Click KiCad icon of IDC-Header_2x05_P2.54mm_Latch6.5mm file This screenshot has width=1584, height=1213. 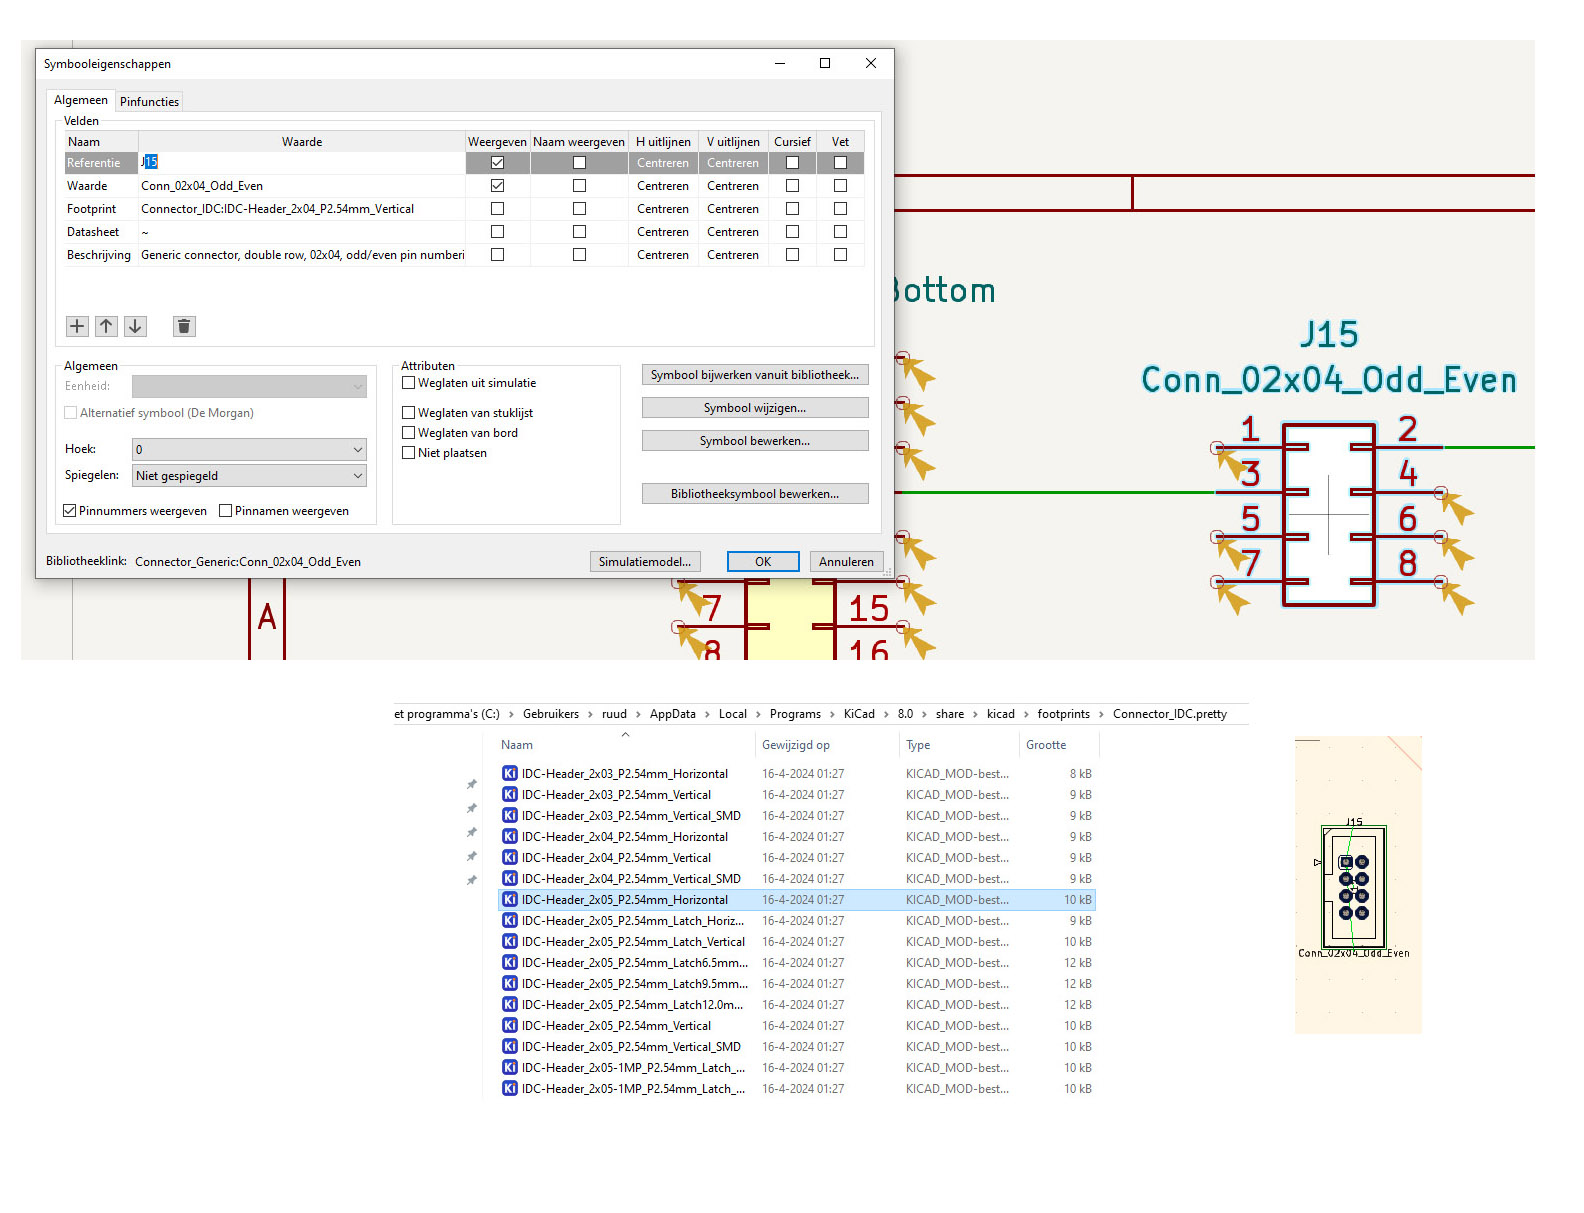pyautogui.click(x=510, y=962)
